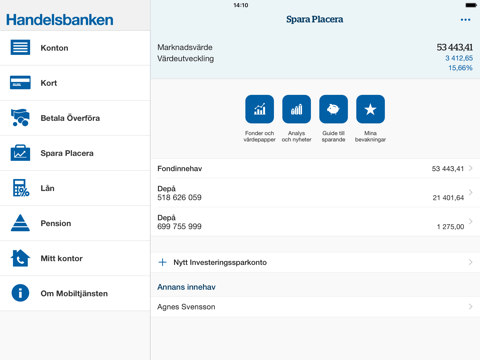This screenshot has height=360, width=480.
Task: Choose Pension menu item
Action: tap(75, 223)
